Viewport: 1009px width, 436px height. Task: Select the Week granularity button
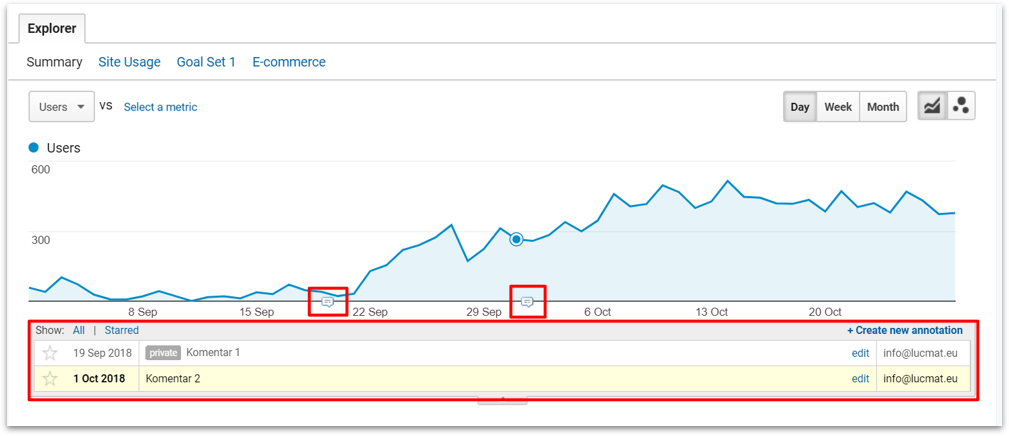838,107
